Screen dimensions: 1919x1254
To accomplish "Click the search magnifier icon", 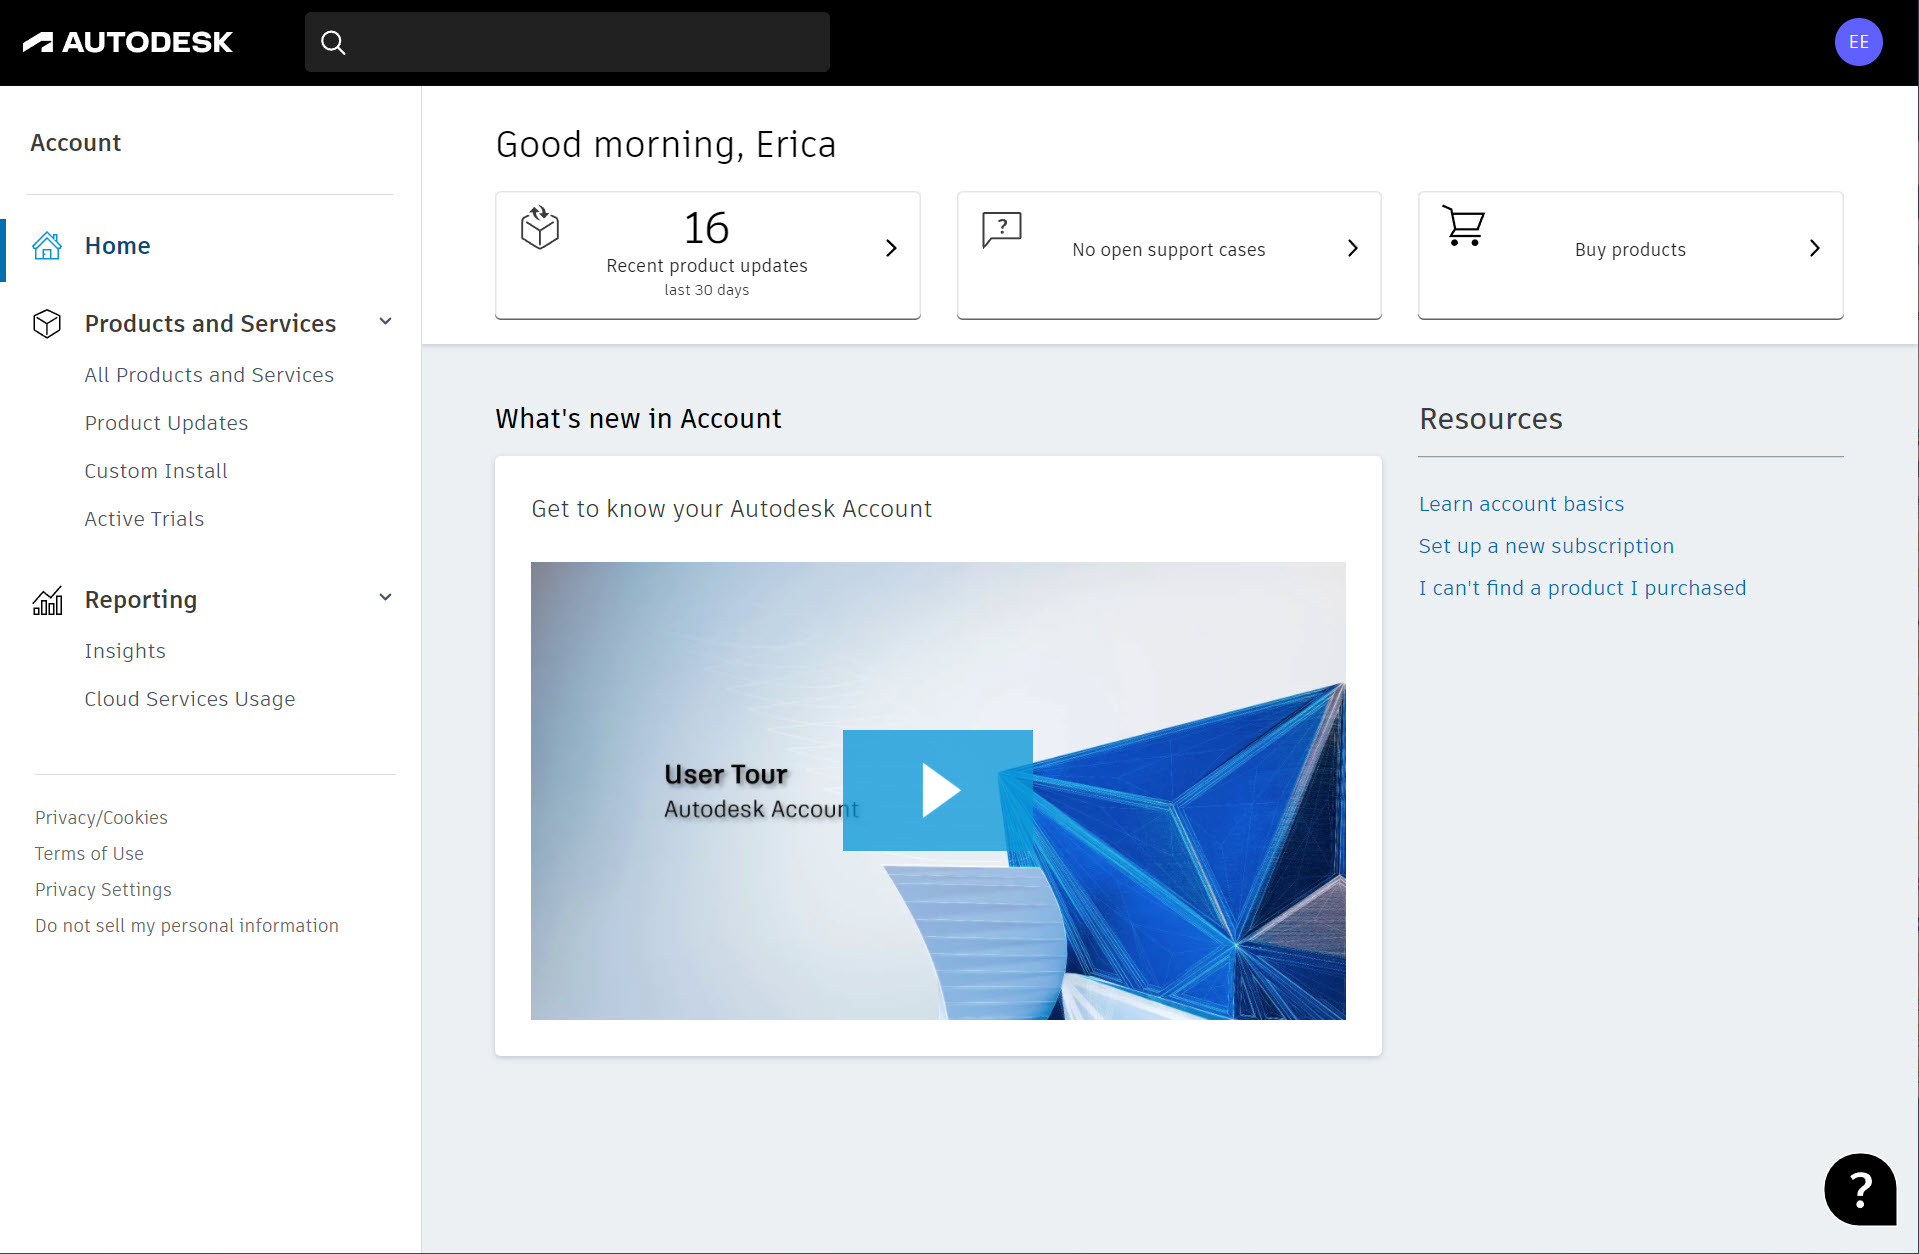I will 333,42.
